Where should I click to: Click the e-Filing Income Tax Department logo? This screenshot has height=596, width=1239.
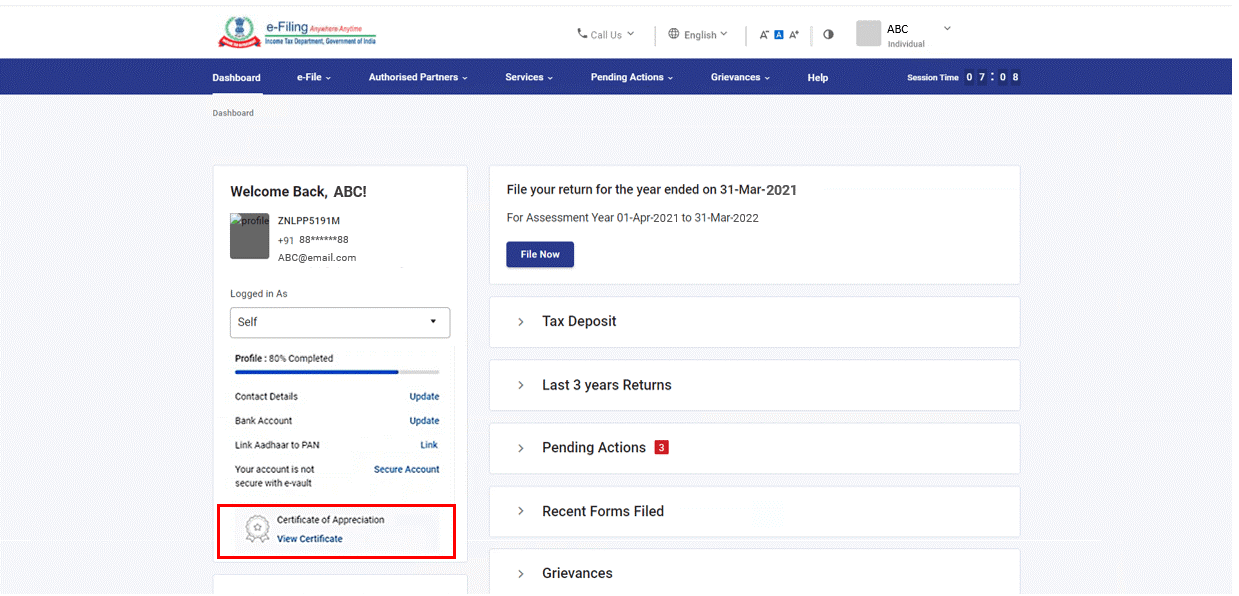tap(297, 33)
